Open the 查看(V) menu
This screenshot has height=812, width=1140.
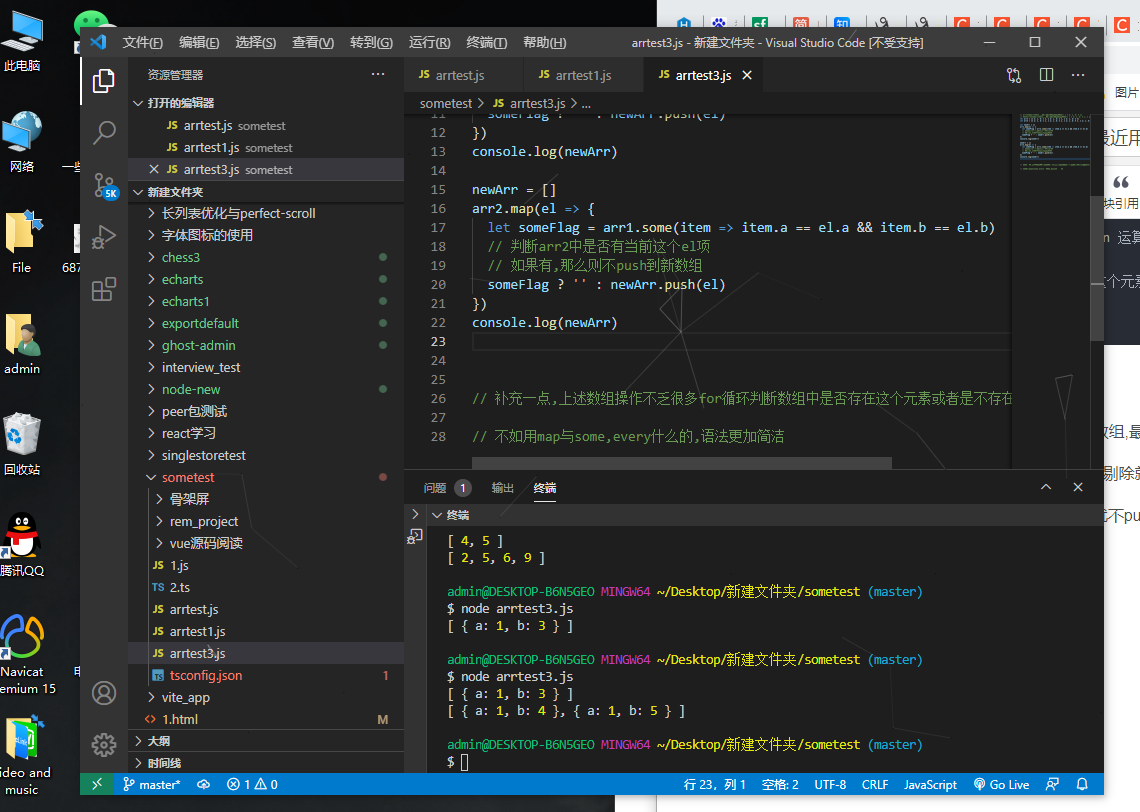[x=313, y=43]
